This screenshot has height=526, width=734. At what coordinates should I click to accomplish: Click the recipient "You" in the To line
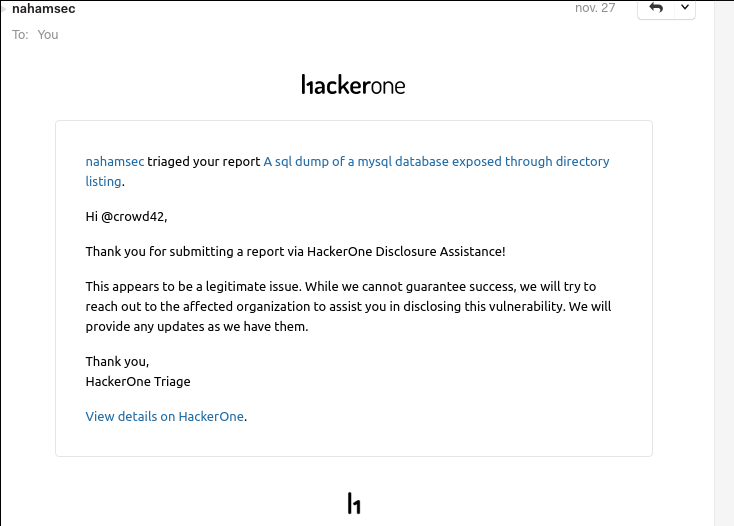pos(48,34)
